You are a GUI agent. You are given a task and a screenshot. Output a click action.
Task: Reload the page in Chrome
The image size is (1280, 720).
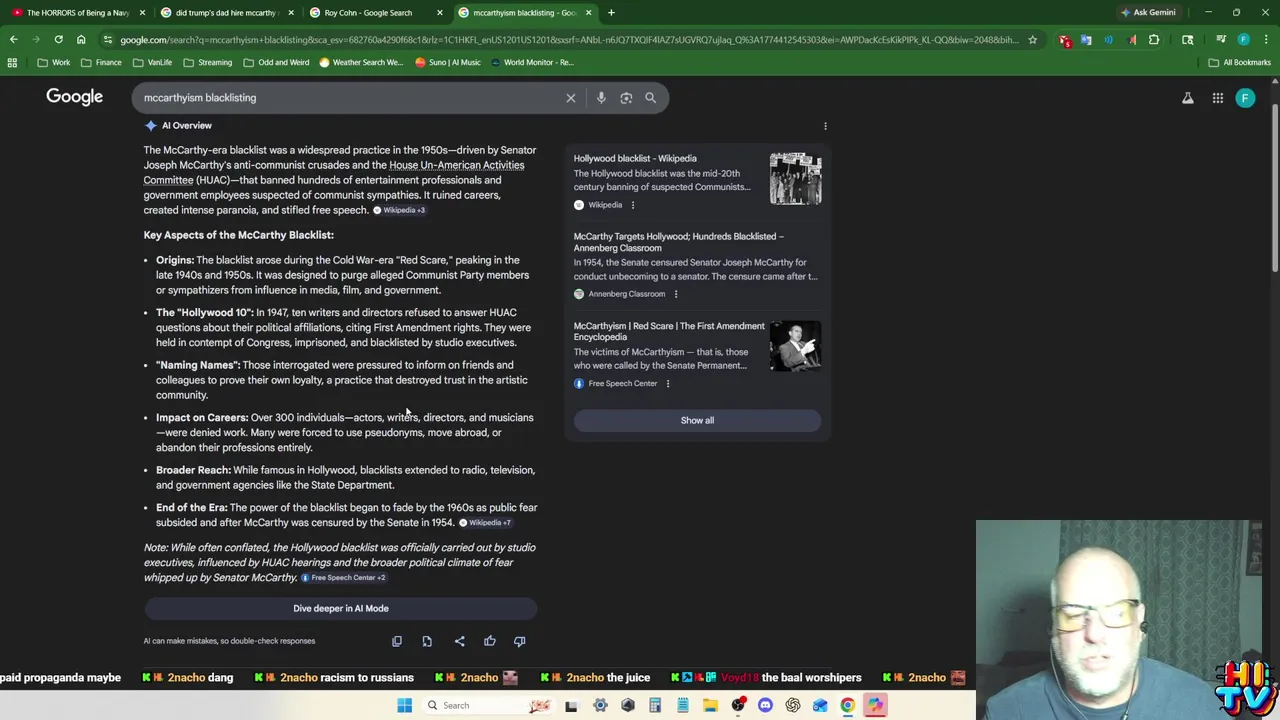click(58, 40)
